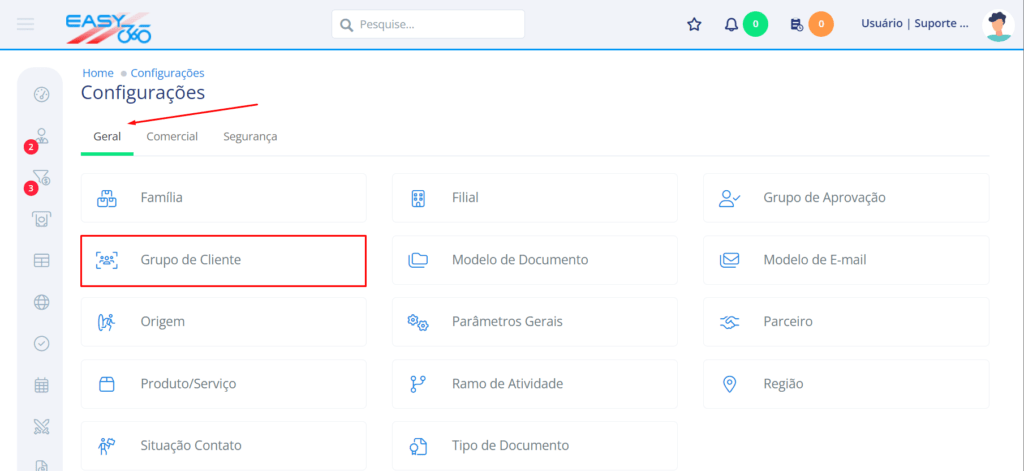
Task: Open the Filial settings card
Action: click(x=534, y=198)
